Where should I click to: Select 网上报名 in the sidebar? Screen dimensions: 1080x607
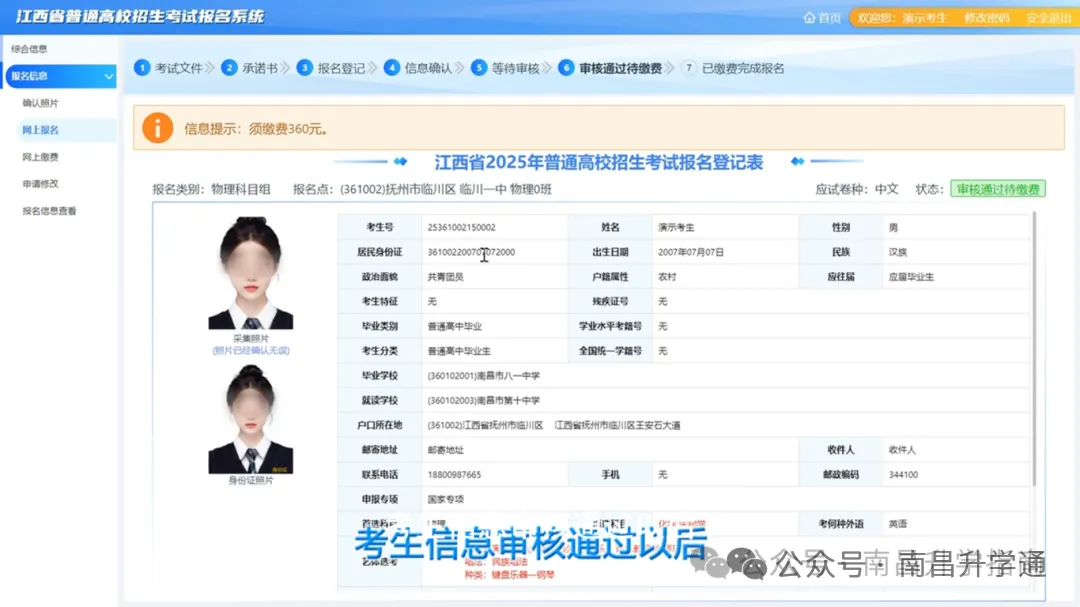pyautogui.click(x=40, y=130)
